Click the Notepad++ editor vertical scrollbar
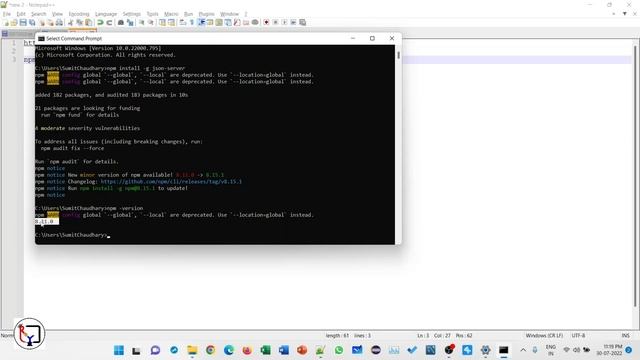640x360 pixels. click(x=635, y=176)
